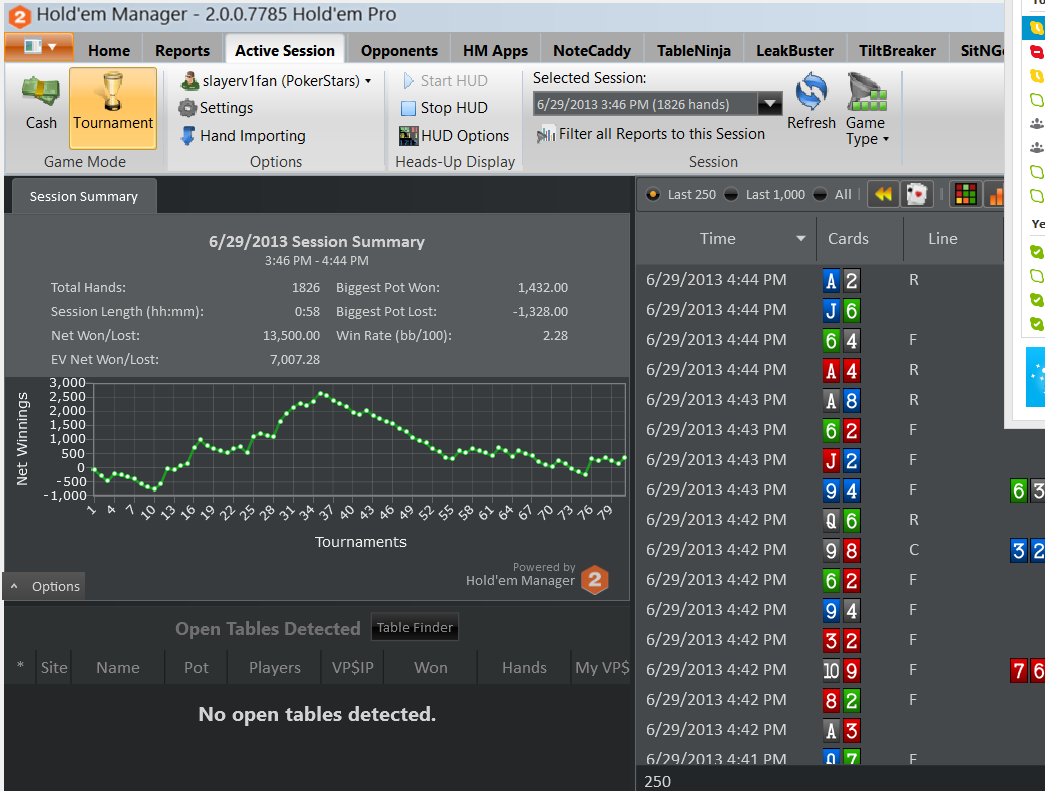1045x791 pixels.
Task: Select the All hands radio button
Action: 820,195
